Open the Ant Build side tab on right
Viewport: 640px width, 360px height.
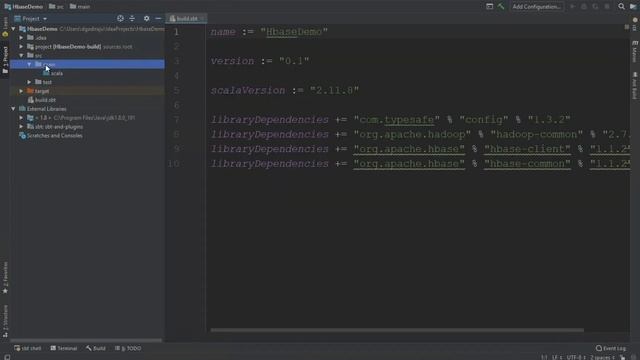[x=635, y=86]
